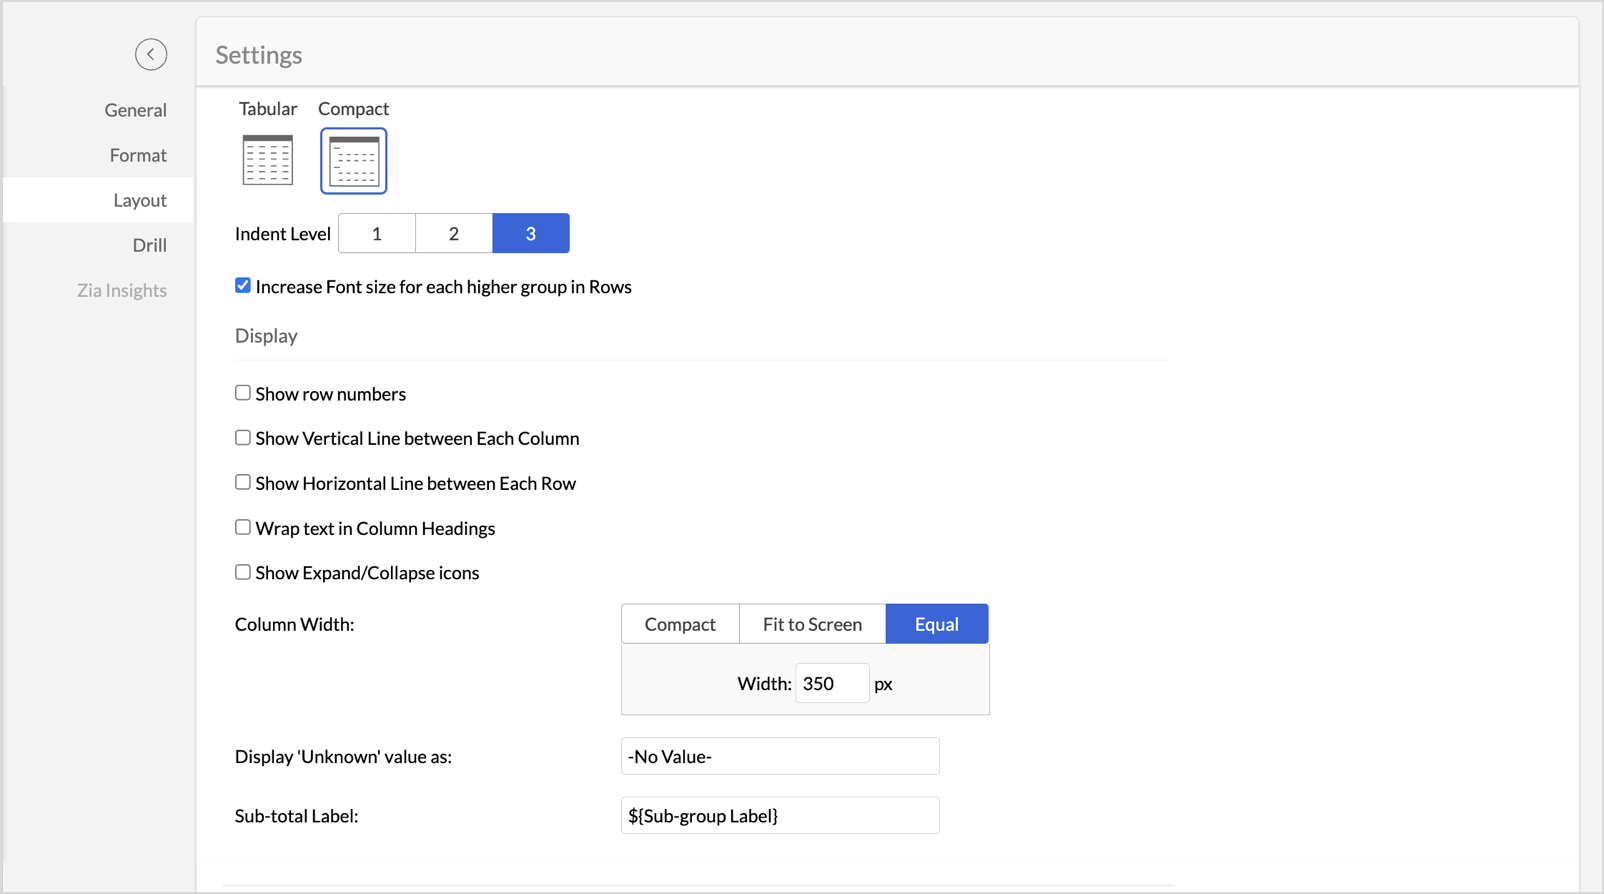Set Indent Level to 1

click(377, 233)
